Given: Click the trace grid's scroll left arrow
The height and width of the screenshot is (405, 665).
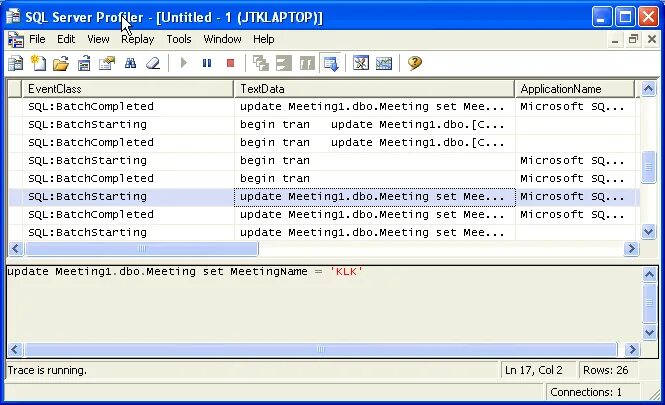Looking at the screenshot, I should [x=16, y=249].
